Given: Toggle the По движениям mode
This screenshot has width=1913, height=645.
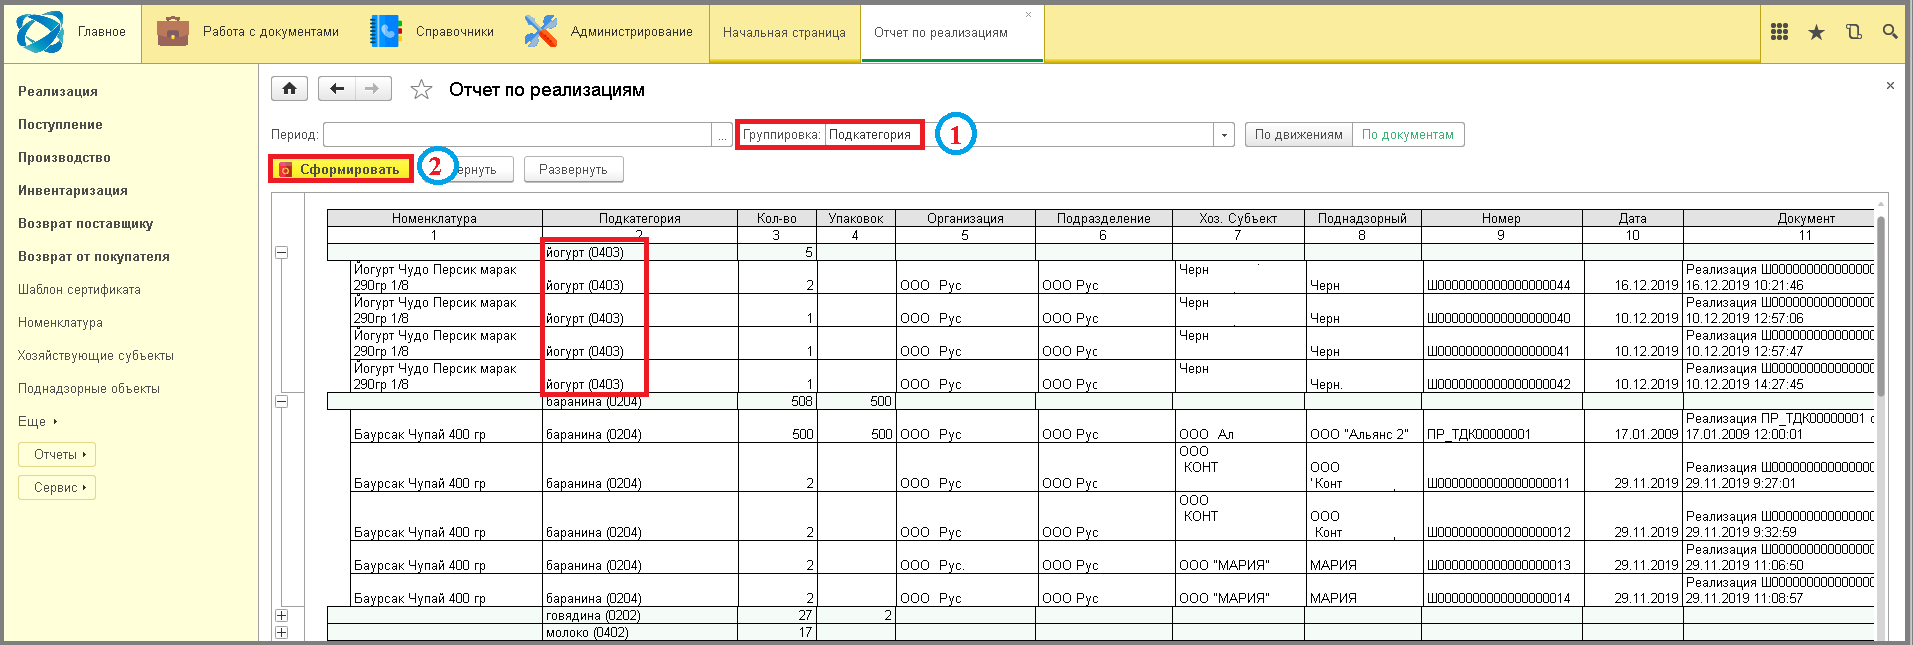Looking at the screenshot, I should coord(1298,134).
